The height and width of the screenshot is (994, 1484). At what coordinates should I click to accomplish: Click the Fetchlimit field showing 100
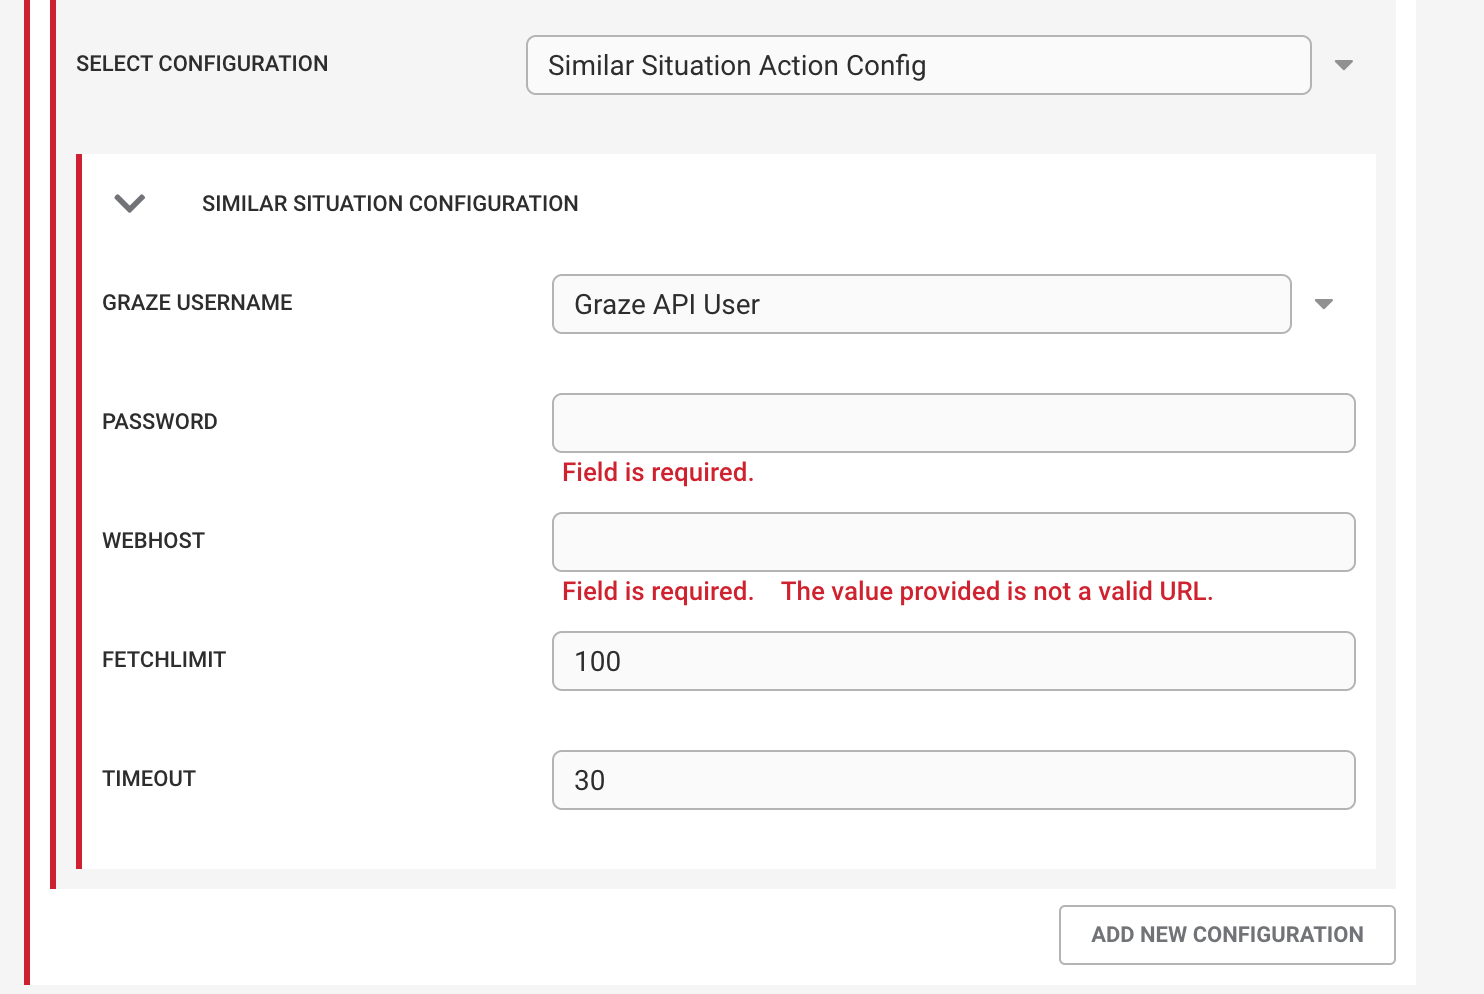click(953, 661)
